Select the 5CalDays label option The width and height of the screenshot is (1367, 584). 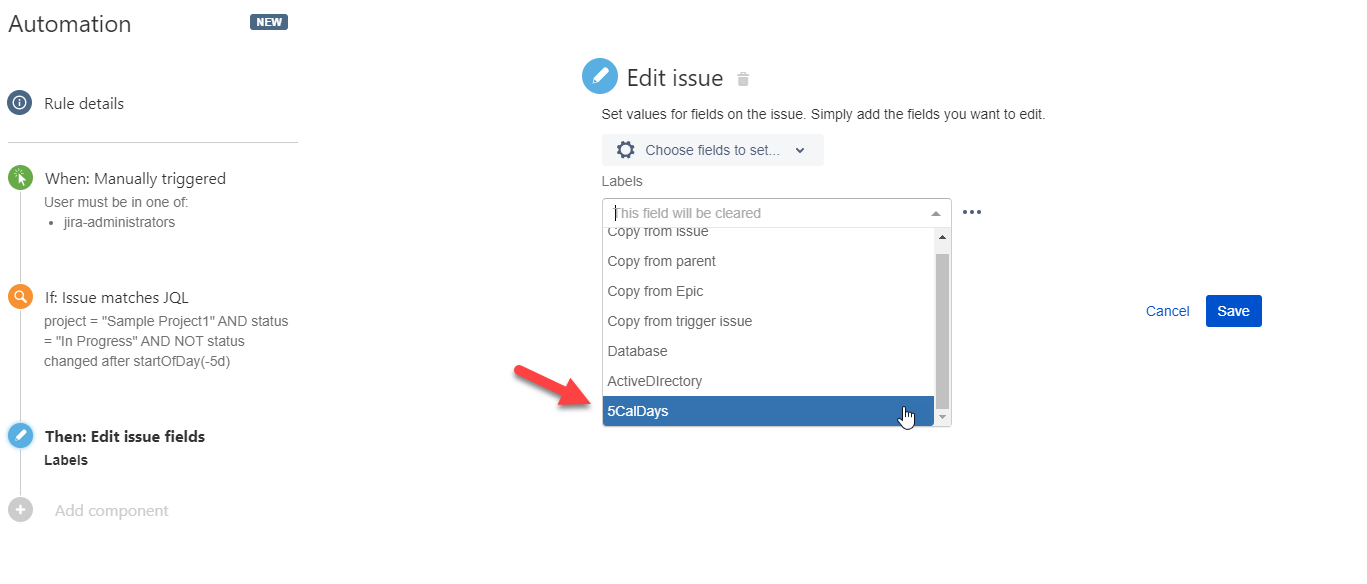click(768, 411)
